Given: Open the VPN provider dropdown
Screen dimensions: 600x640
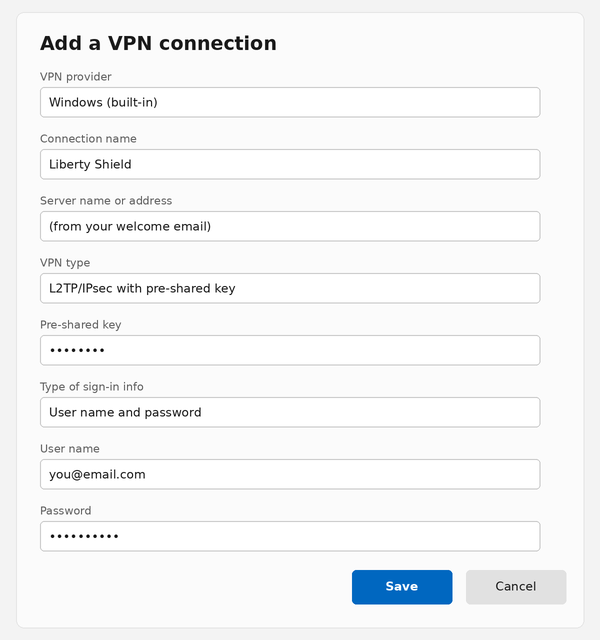Looking at the screenshot, I should pos(290,102).
